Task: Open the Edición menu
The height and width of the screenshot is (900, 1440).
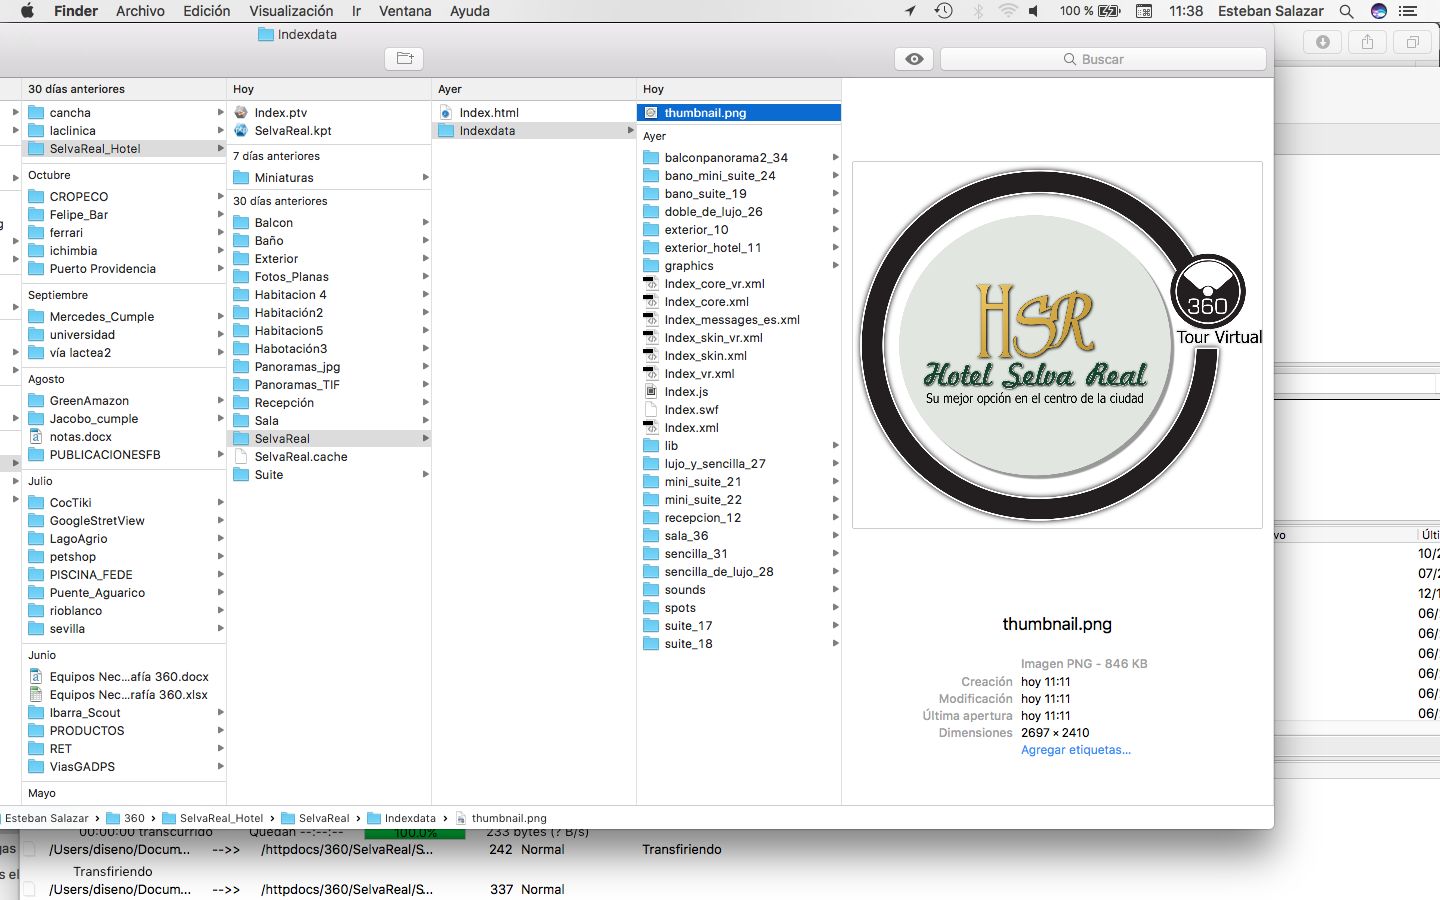Action: (x=207, y=11)
